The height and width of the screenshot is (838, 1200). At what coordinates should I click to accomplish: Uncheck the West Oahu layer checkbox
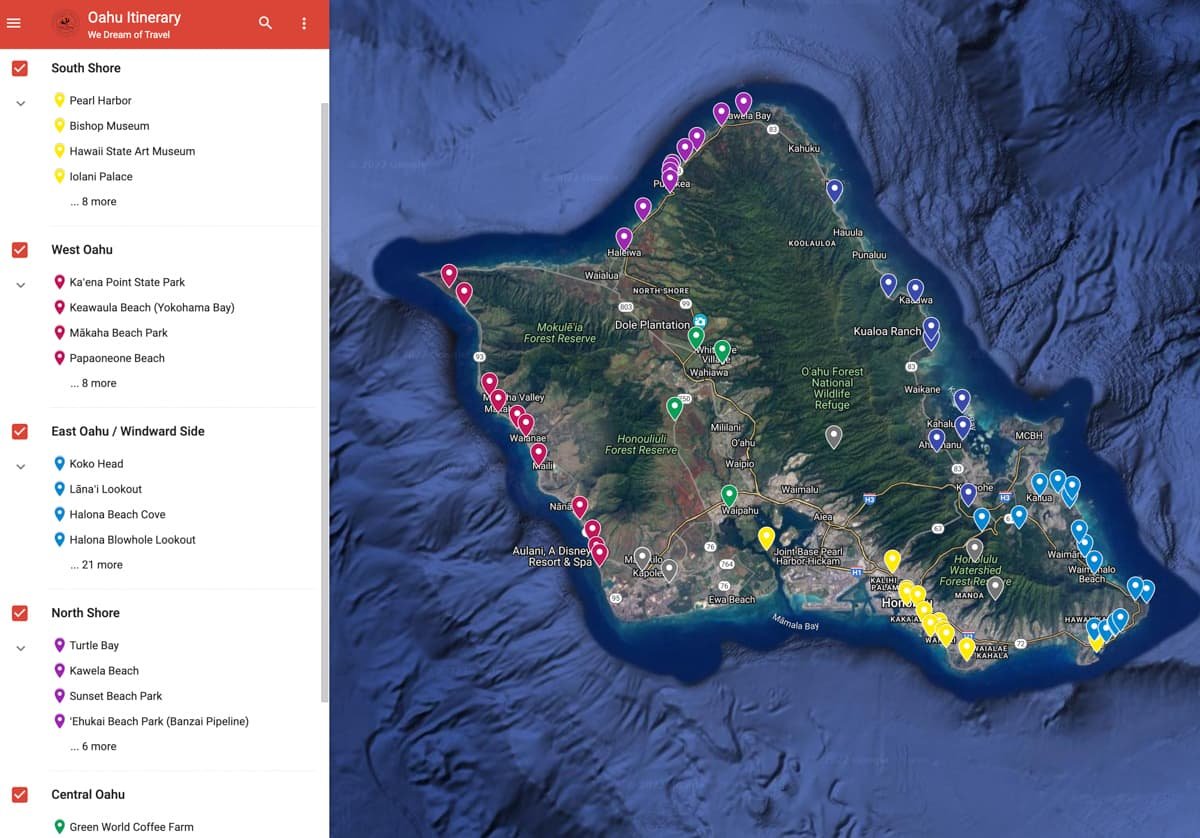[x=20, y=250]
